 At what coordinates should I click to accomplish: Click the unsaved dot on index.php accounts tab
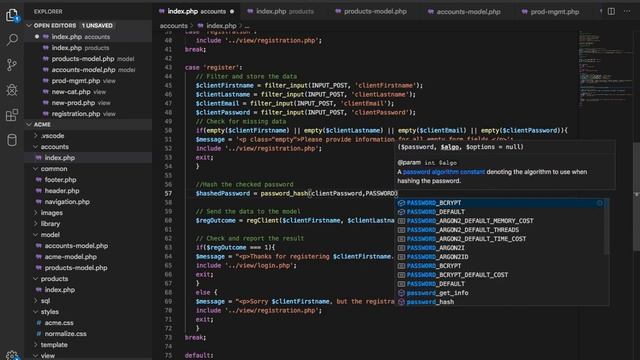pos(232,12)
